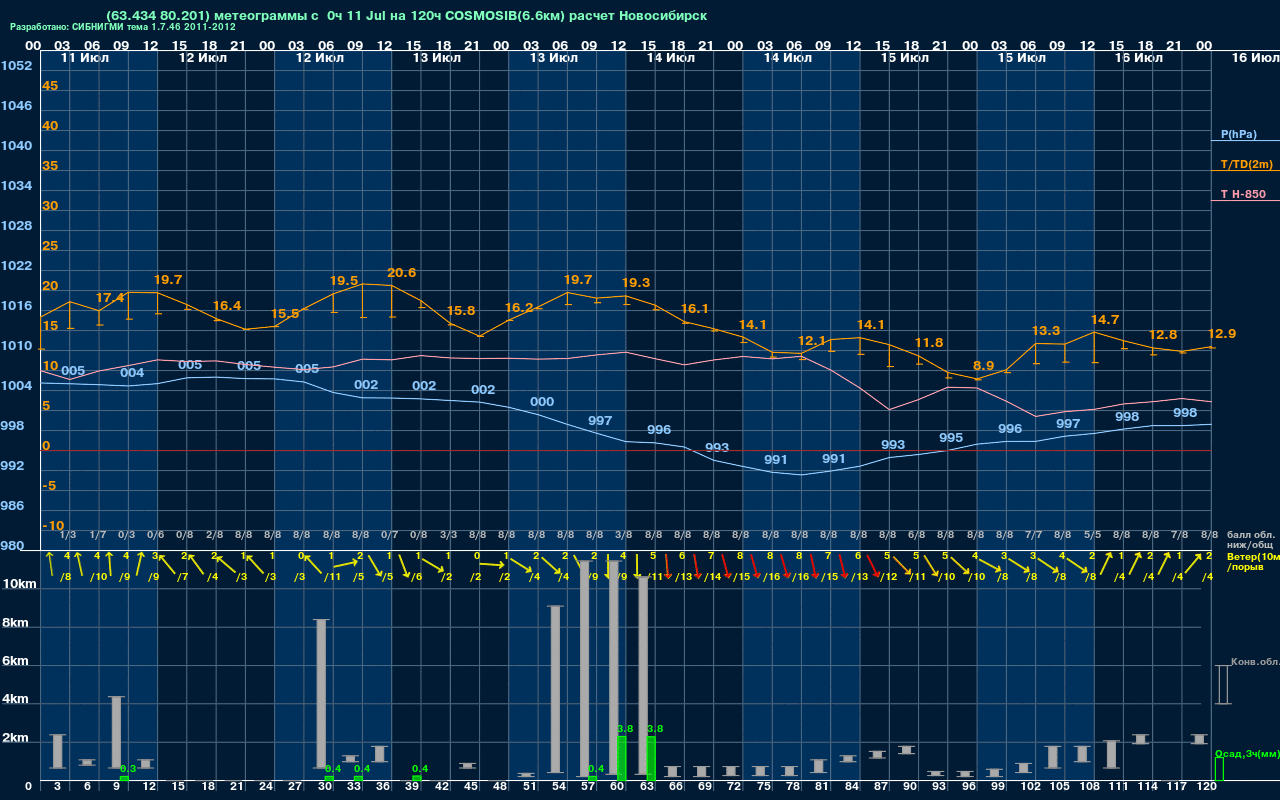
Task: Click the 11.8 temperature label
Action: coord(929,343)
